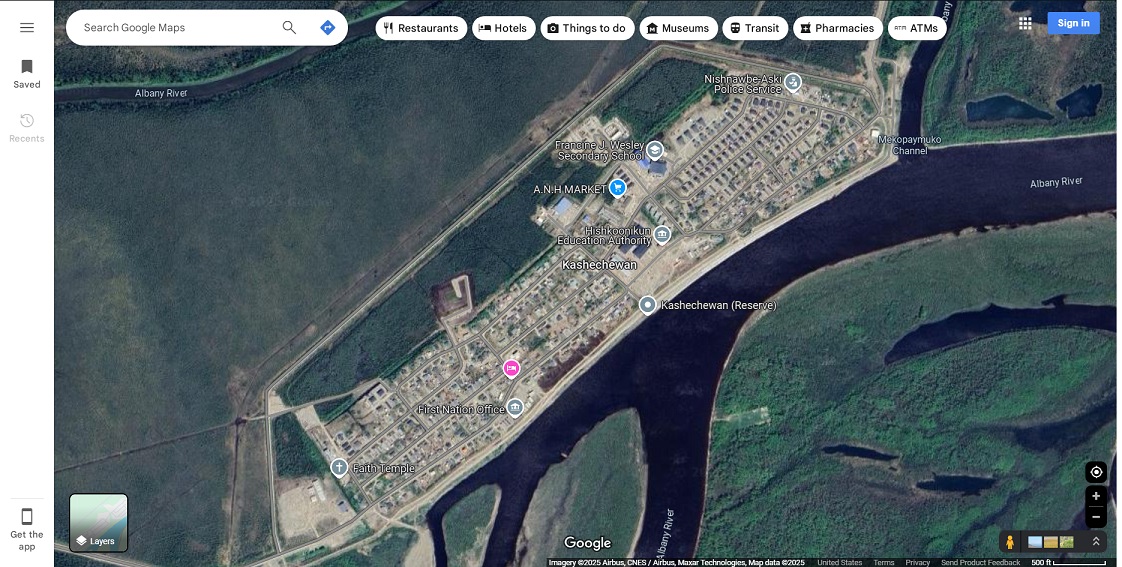Open Saved places in sidebar
The height and width of the screenshot is (567, 1122).
[x=26, y=74]
